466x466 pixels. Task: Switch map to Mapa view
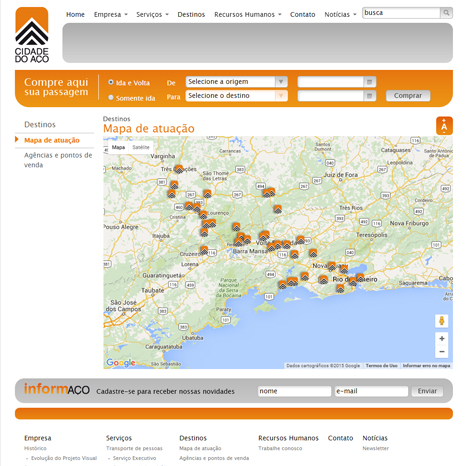[x=118, y=147]
